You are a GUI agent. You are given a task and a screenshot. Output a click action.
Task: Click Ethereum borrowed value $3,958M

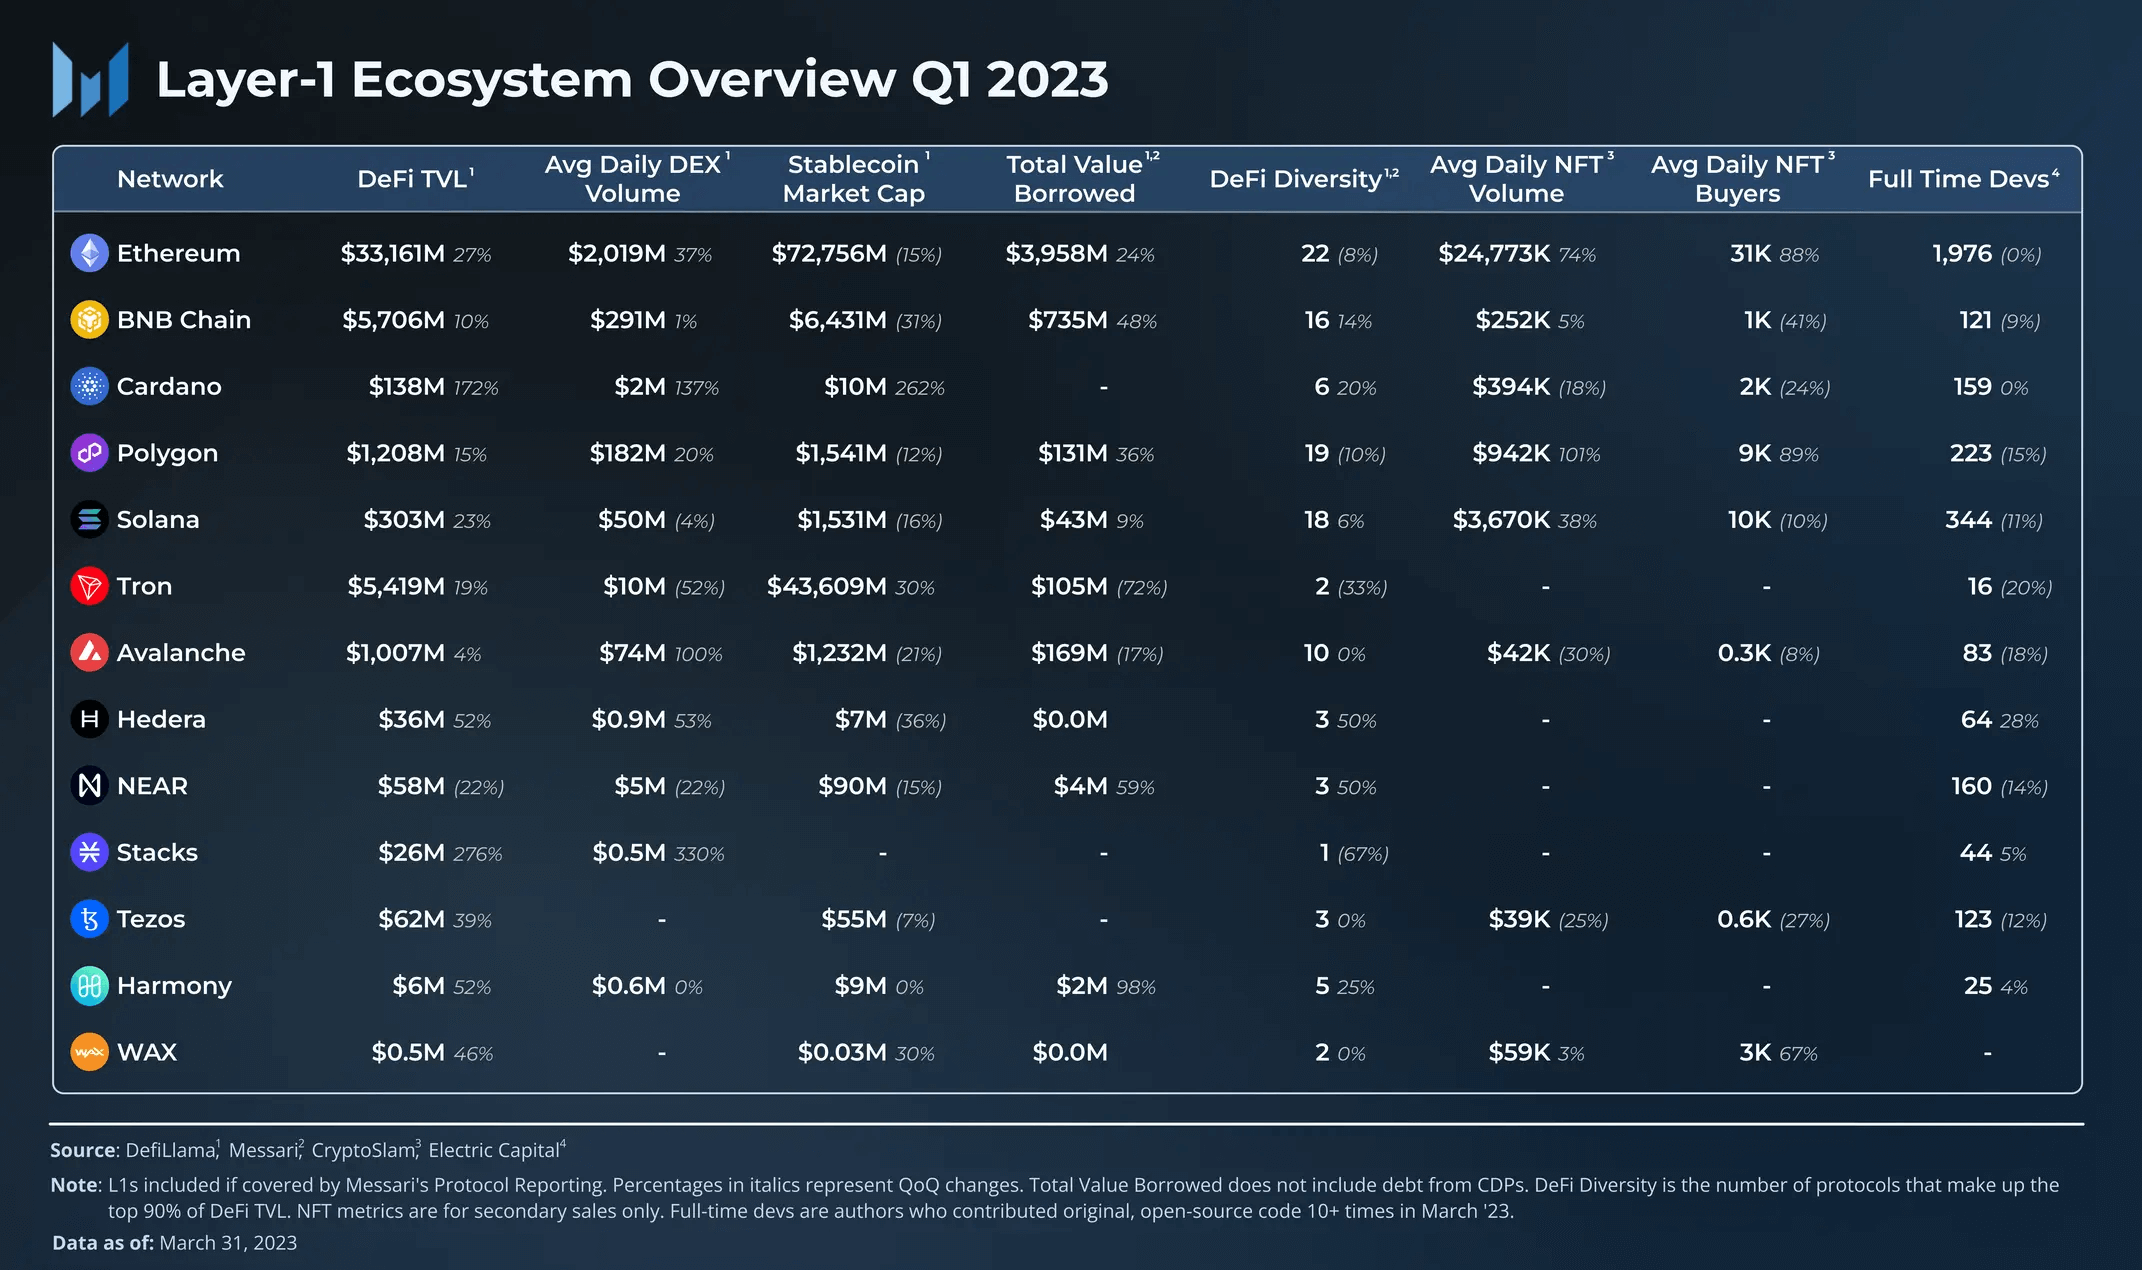coord(1056,253)
